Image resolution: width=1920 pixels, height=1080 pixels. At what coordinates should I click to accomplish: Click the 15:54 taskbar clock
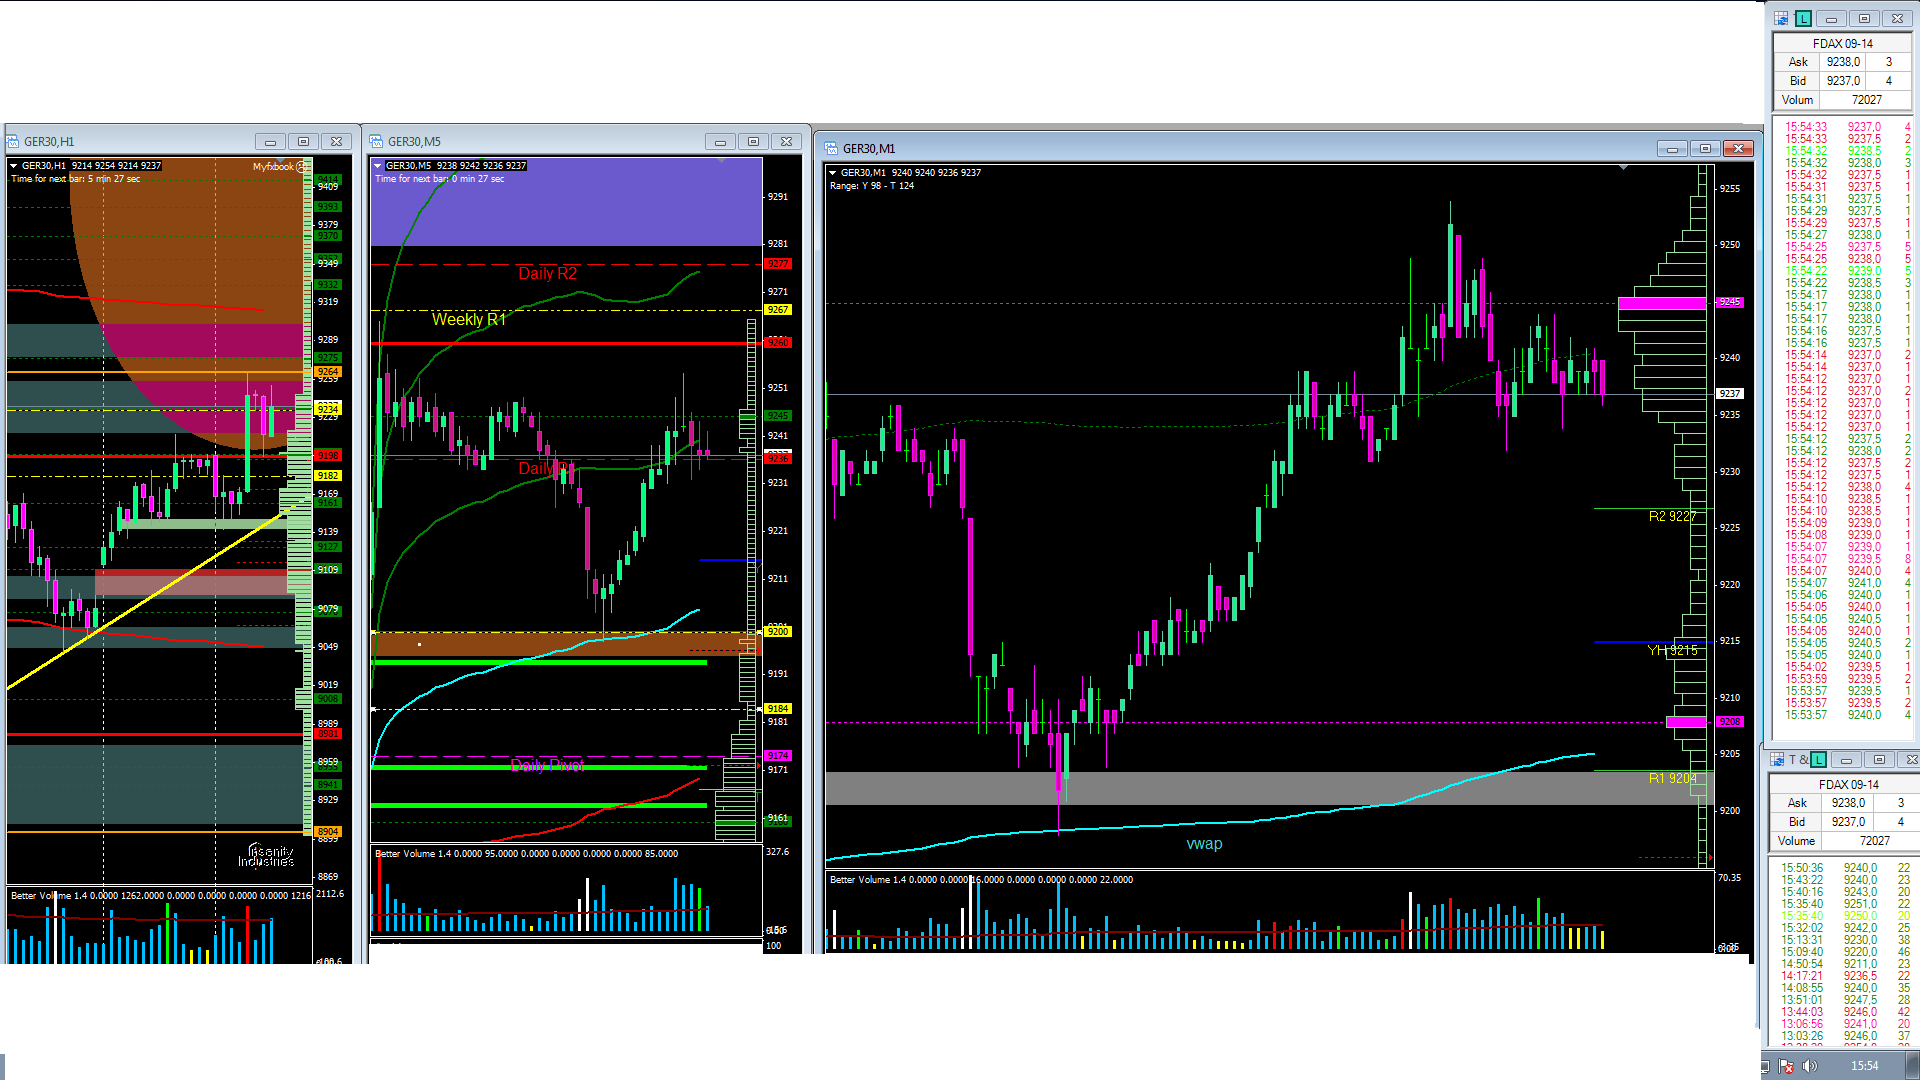coord(1864,1066)
